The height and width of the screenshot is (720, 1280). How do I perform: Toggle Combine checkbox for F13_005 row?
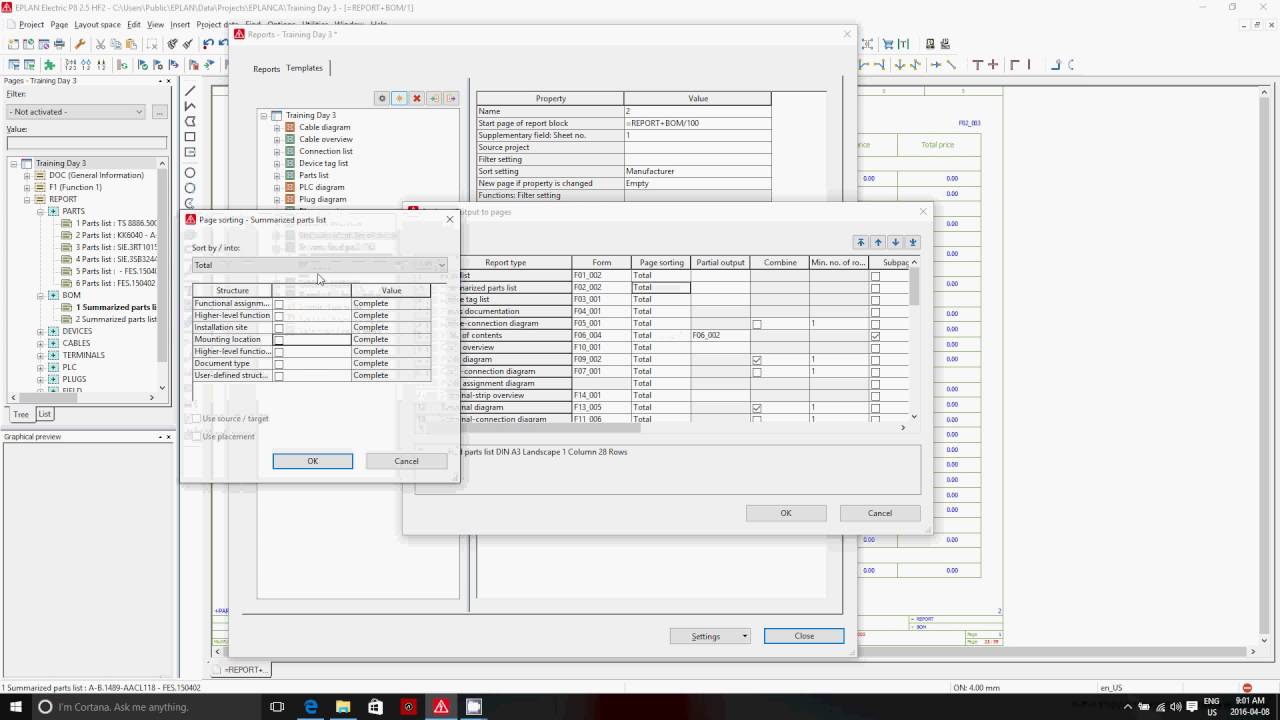coord(757,408)
